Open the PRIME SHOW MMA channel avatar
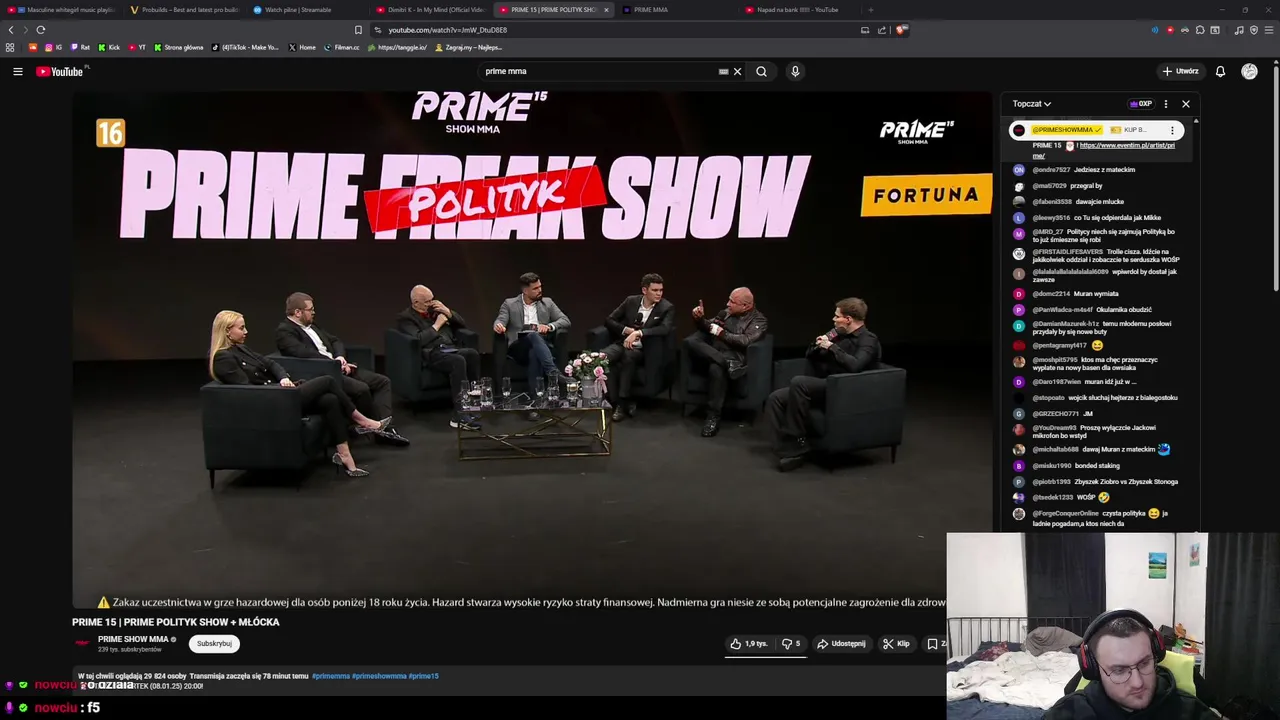Image resolution: width=1280 pixels, height=720 pixels. 83,643
